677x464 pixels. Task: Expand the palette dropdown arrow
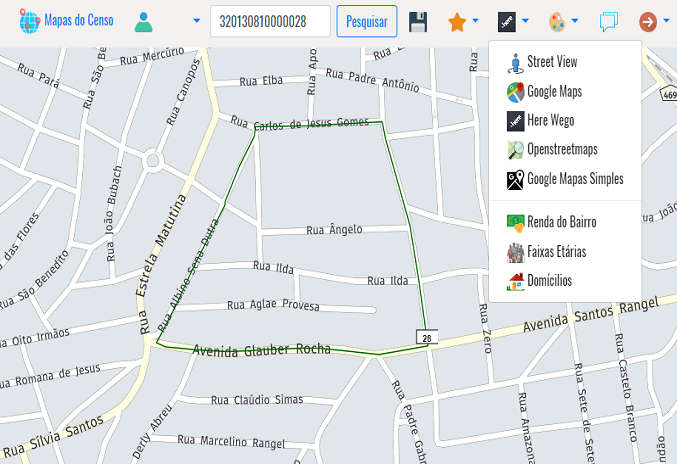(576, 21)
